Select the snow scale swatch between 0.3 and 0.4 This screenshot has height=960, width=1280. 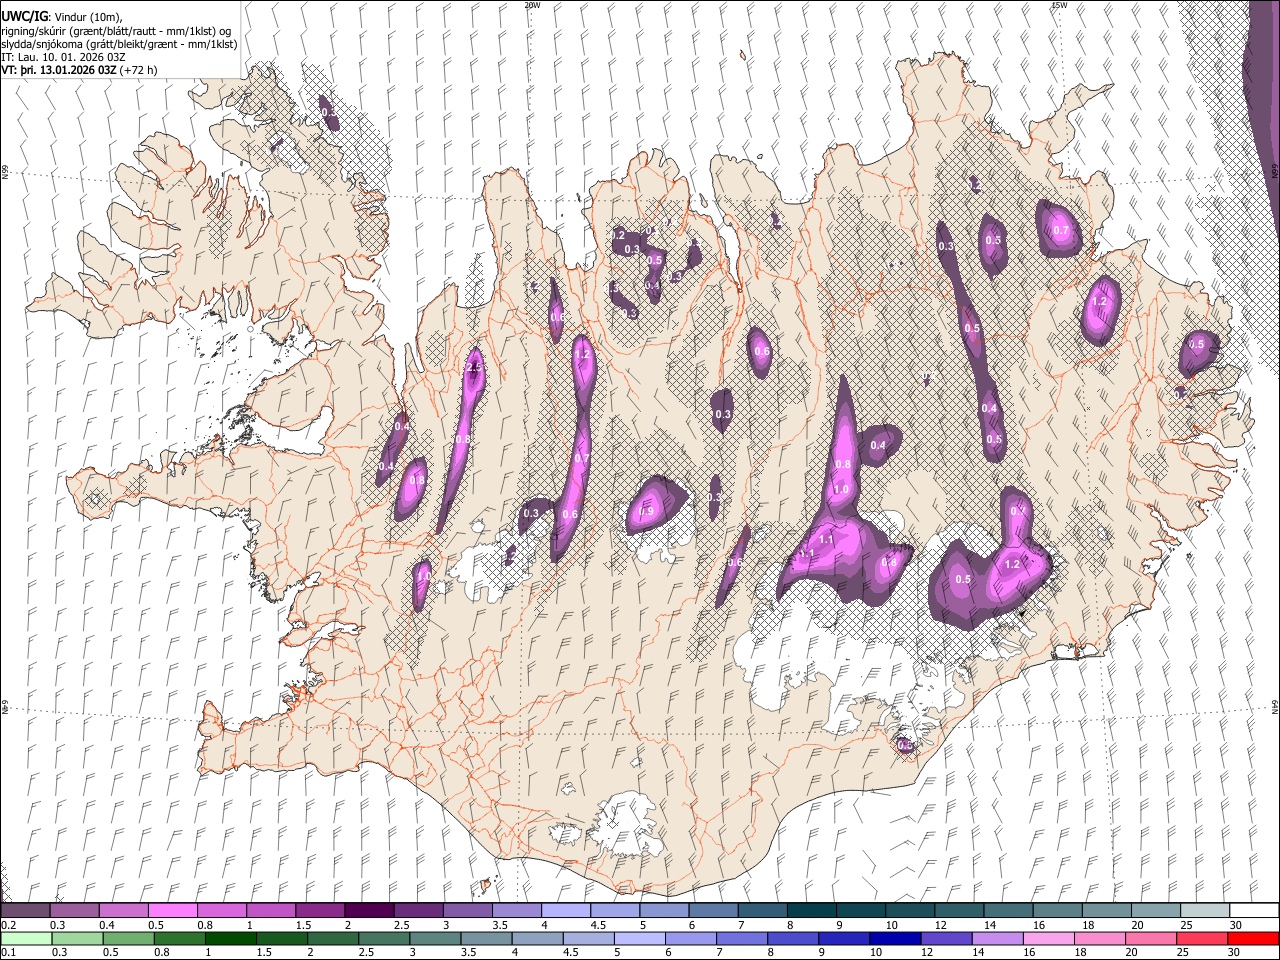(x=75, y=910)
